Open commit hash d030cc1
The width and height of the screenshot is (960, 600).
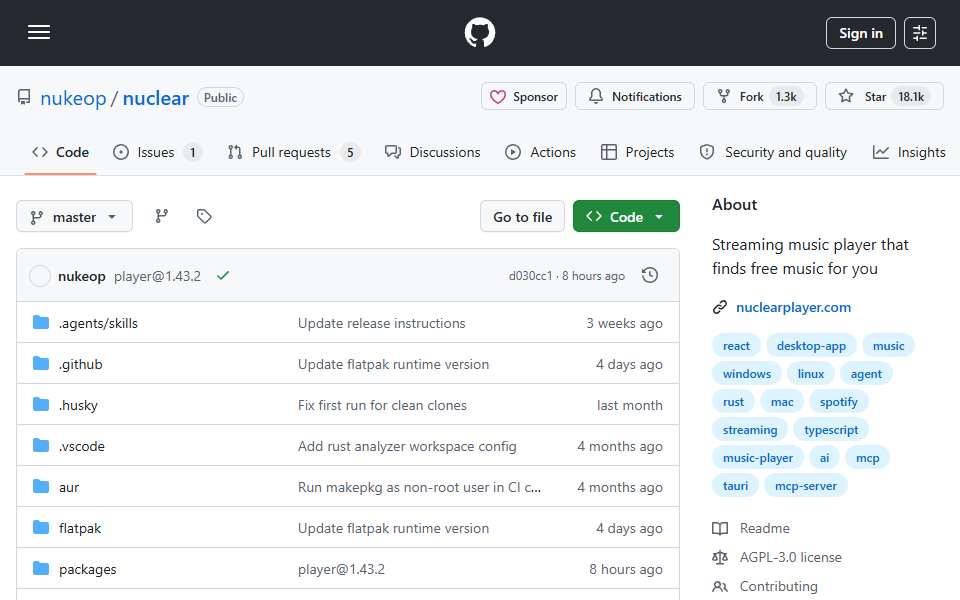coord(530,276)
